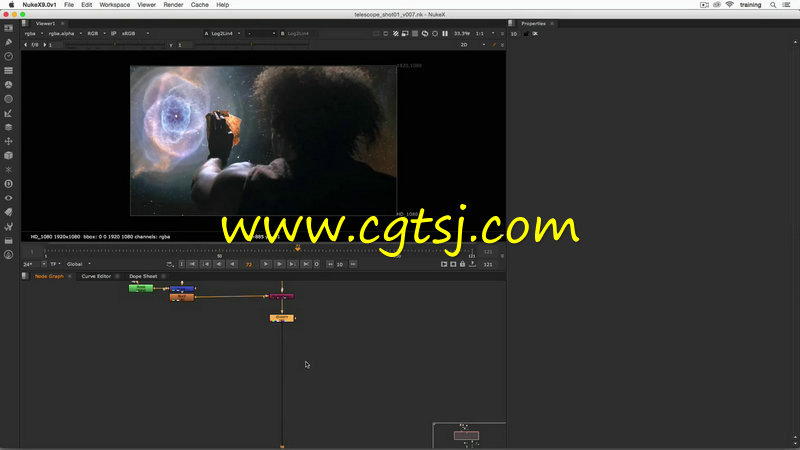Viewport: 800px width, 450px height.
Task: Open the Other nodes toolbar menu
Action: tap(9, 241)
